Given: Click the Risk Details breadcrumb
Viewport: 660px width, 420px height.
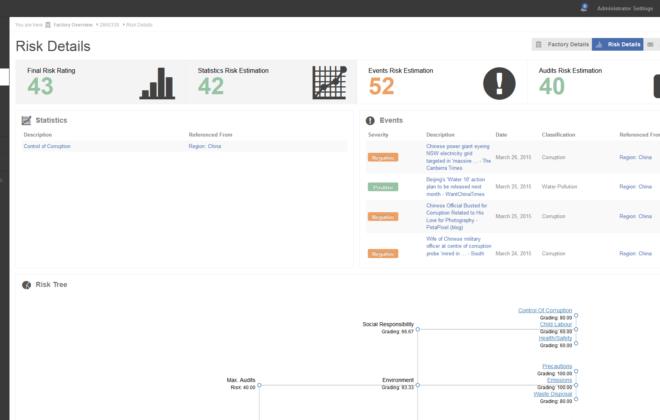Looking at the screenshot, I should tap(139, 25).
